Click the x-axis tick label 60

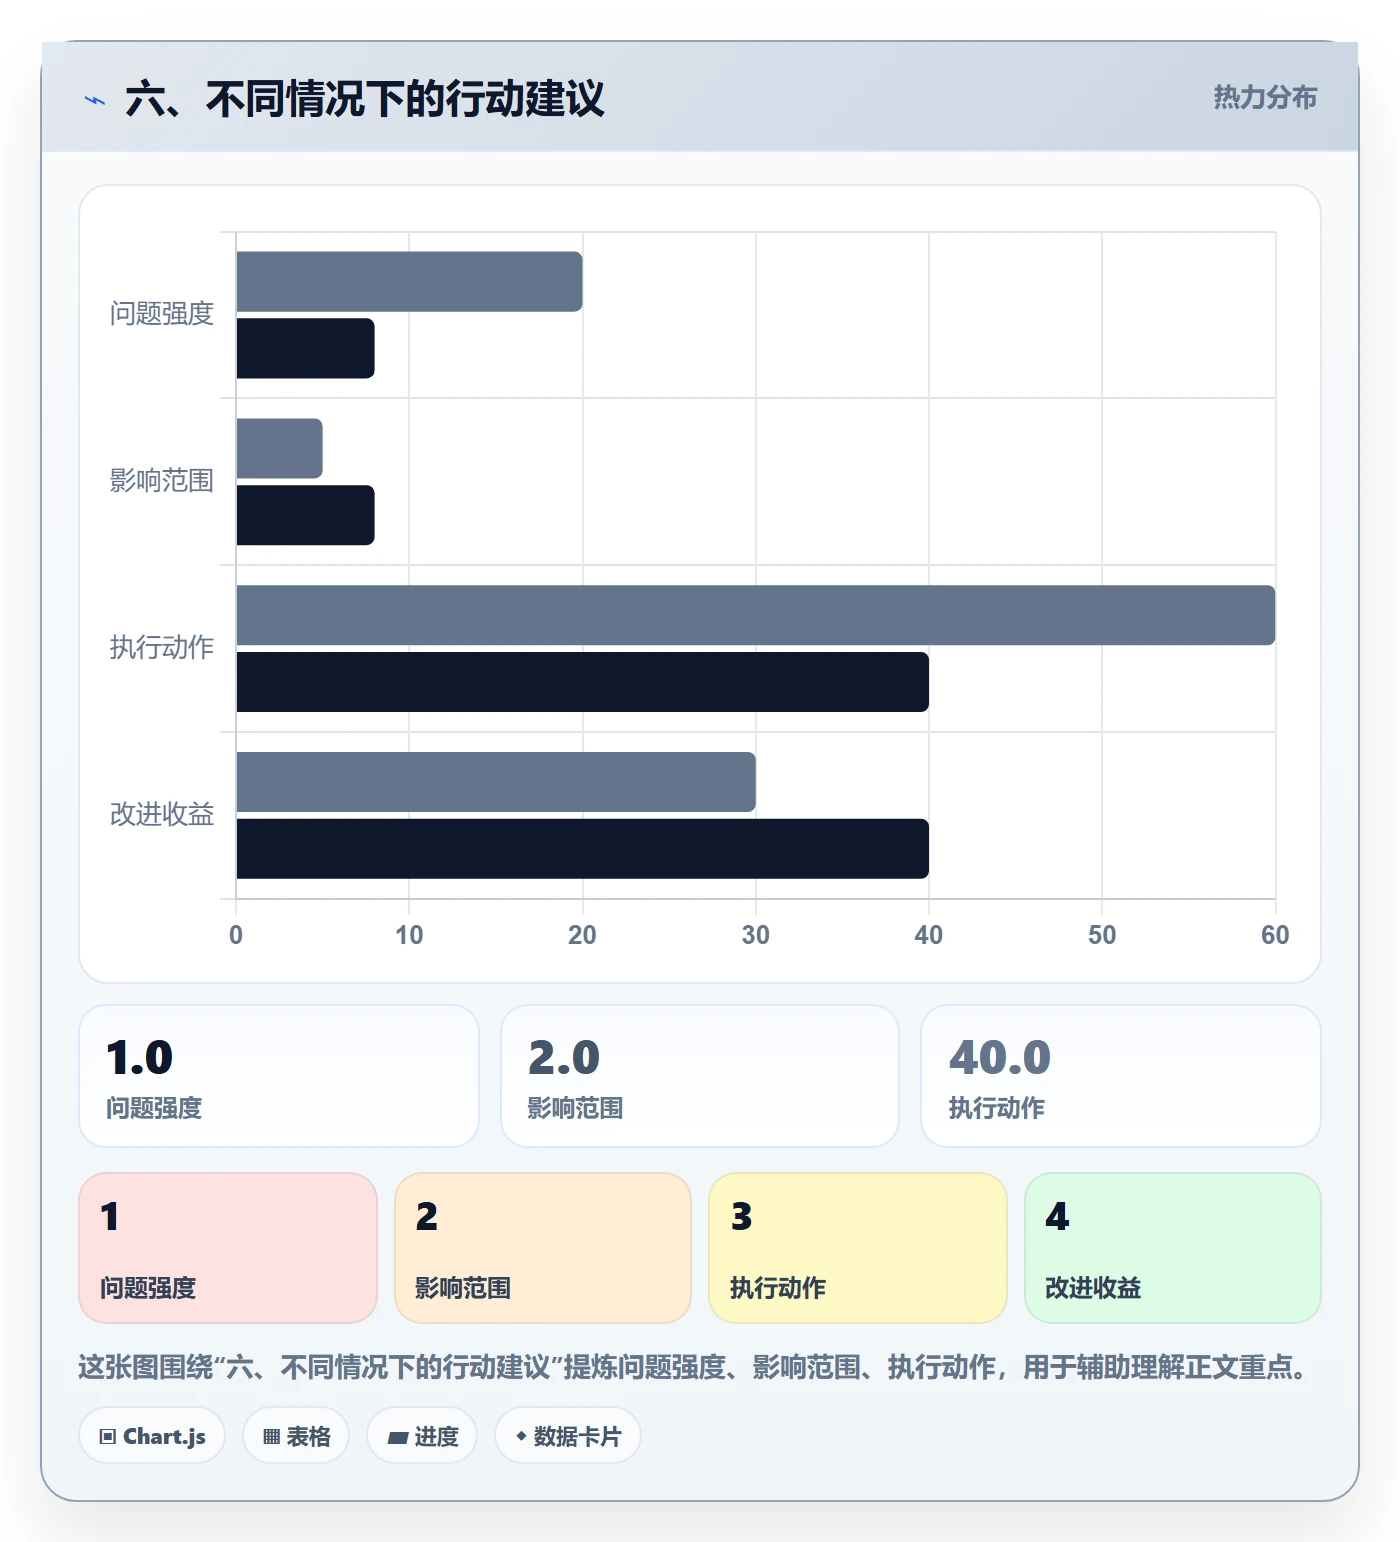pos(1275,935)
